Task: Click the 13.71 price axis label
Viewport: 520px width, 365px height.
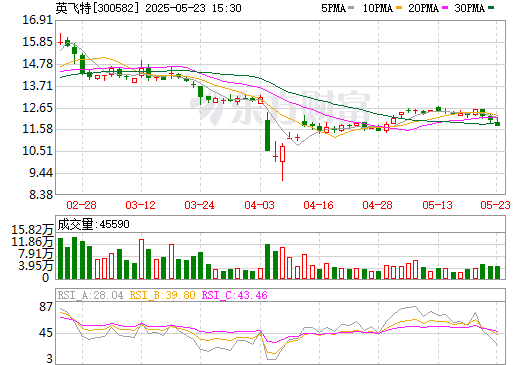Action: (38, 86)
